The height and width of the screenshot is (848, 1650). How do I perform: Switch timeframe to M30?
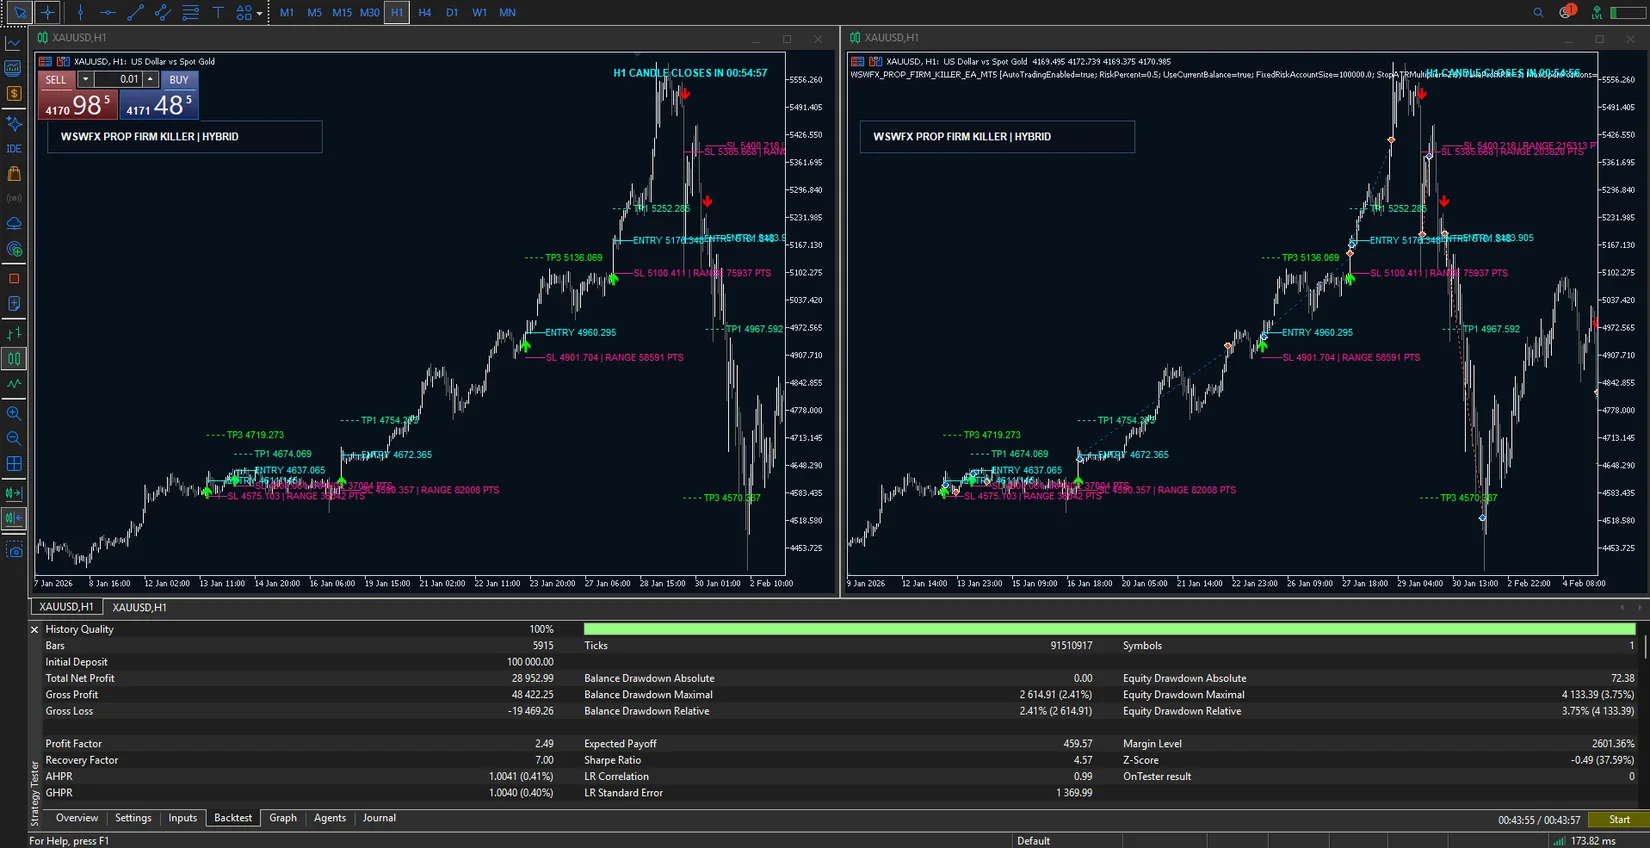(369, 13)
